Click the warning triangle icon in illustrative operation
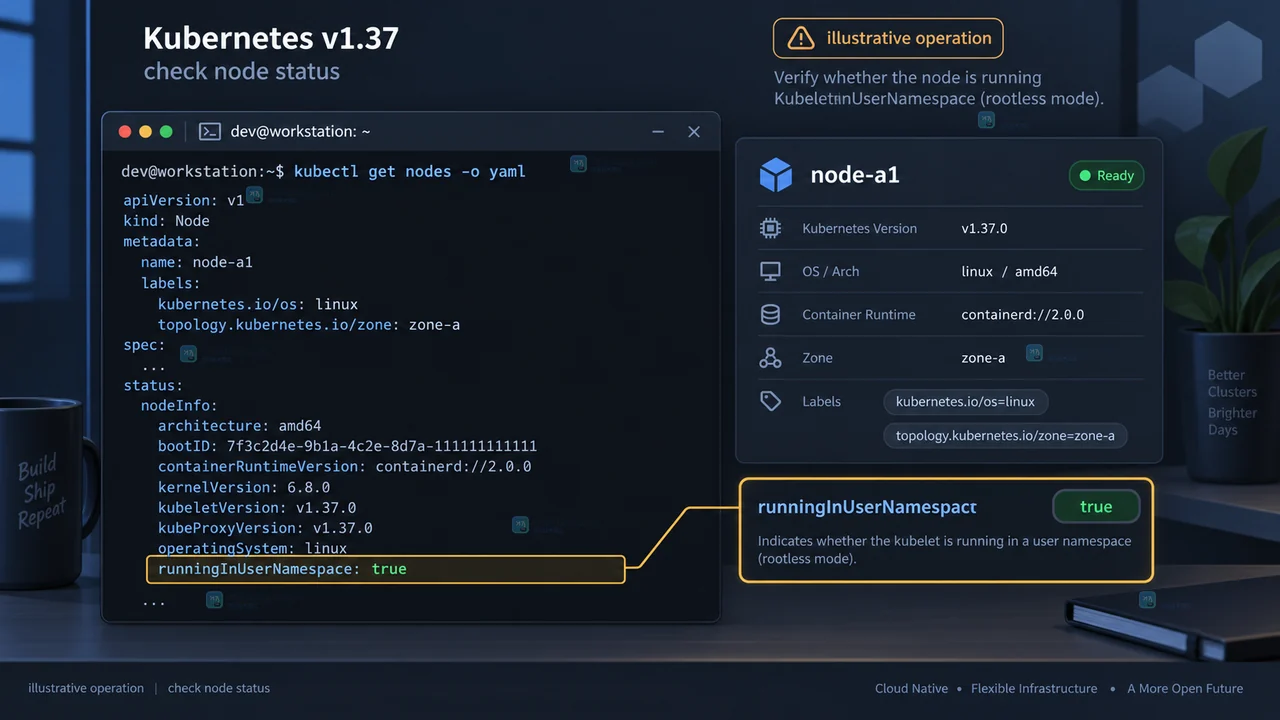Screen dimensions: 1280x720 click(x=800, y=39)
